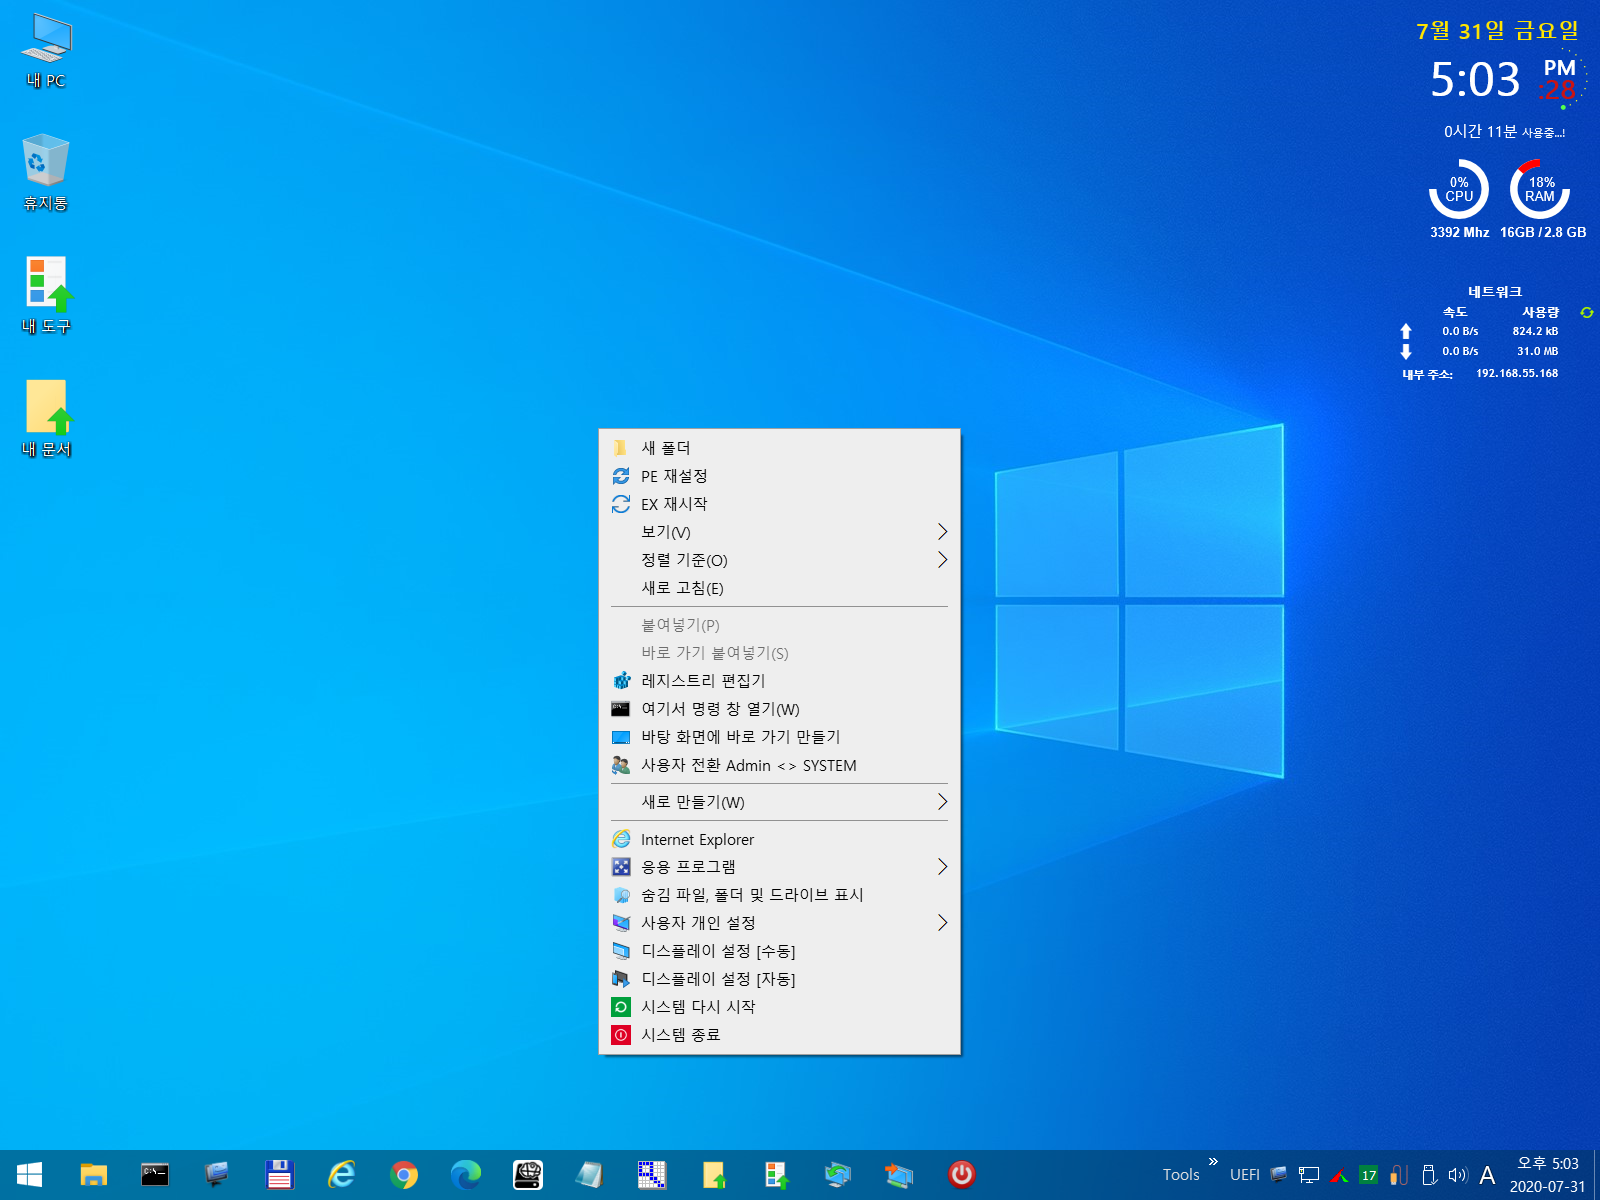The height and width of the screenshot is (1200, 1600).
Task: Select 디스플레이 설정 [수동] menu item
Action: (x=779, y=951)
